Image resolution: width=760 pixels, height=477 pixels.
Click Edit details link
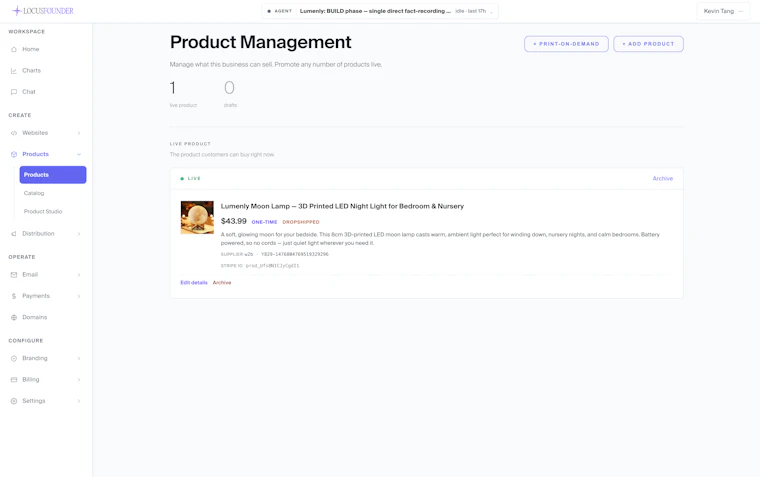(194, 283)
